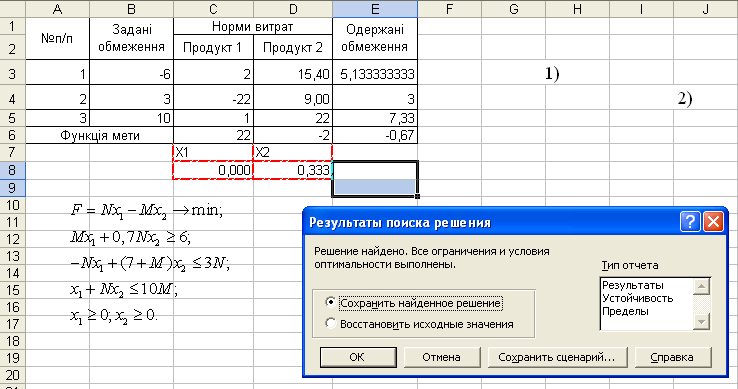Click the constraint x1 + Nx2 ≤ 10M formula
Screen dimensions: 738x389
coord(124,289)
